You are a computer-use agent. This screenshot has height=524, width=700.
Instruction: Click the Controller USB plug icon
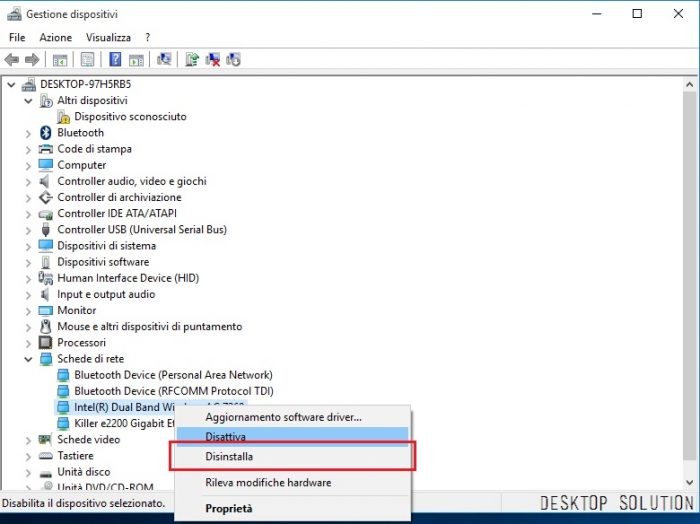[x=46, y=230]
